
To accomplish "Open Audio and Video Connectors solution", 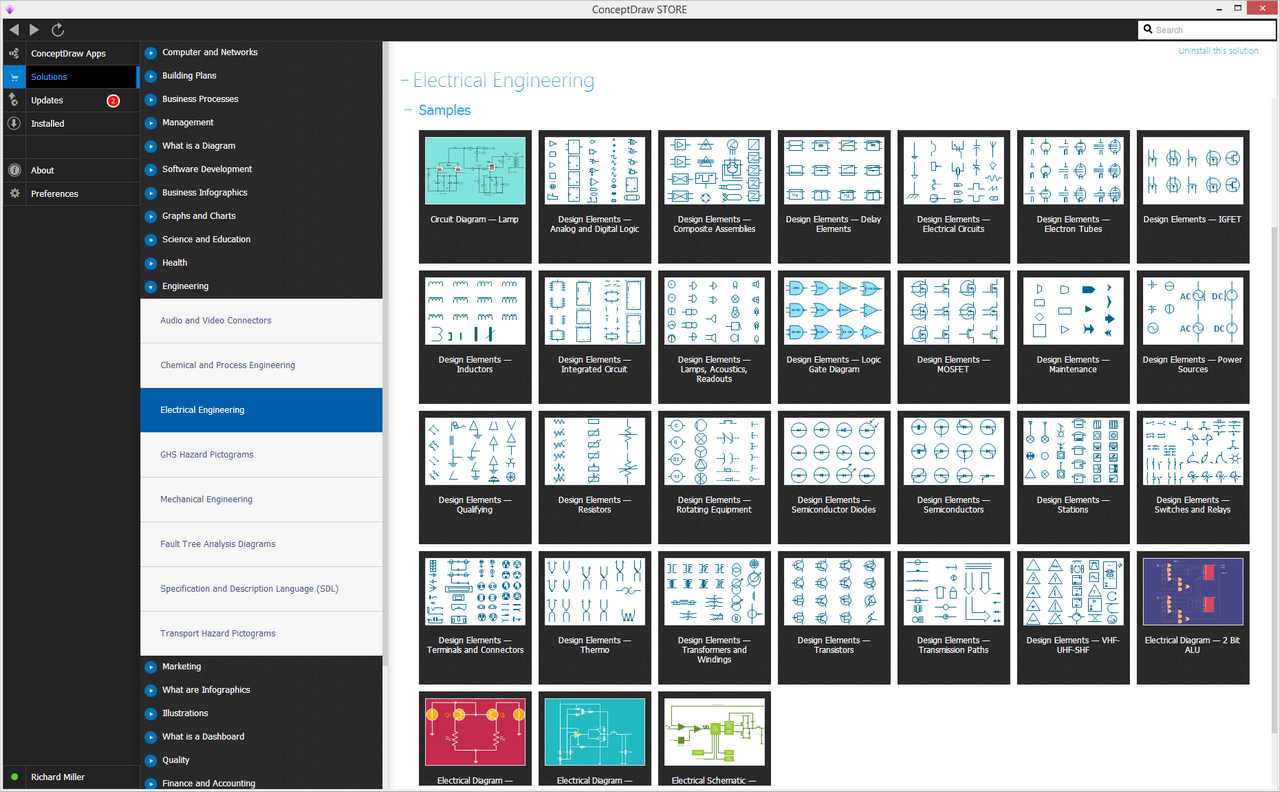I will tap(261, 321).
